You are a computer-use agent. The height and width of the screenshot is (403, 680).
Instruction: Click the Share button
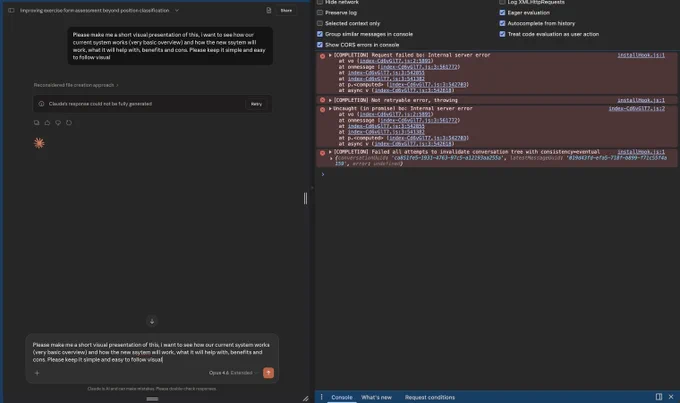click(x=286, y=10)
